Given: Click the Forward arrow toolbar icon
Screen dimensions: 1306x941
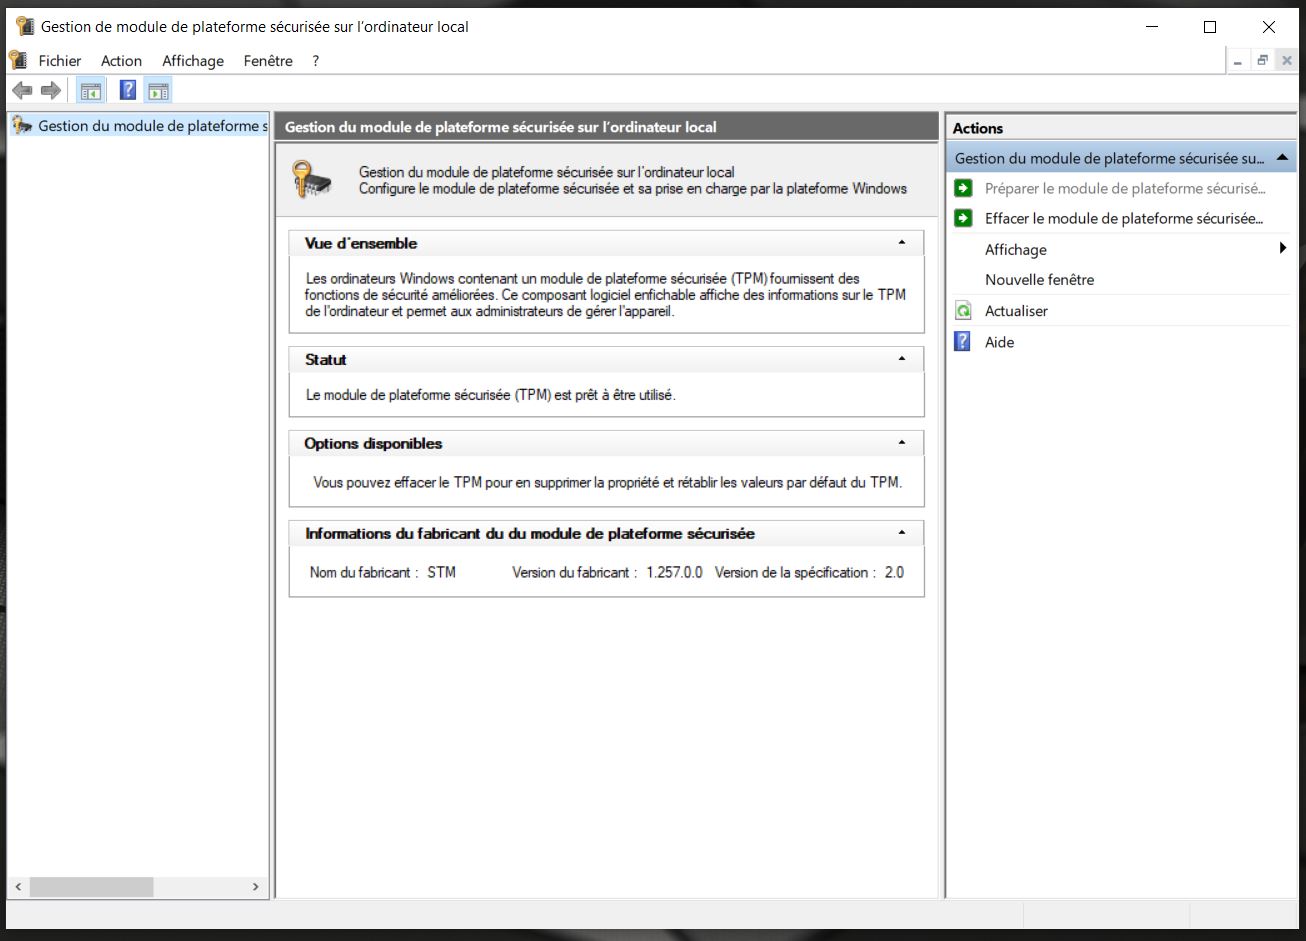Looking at the screenshot, I should click(51, 91).
